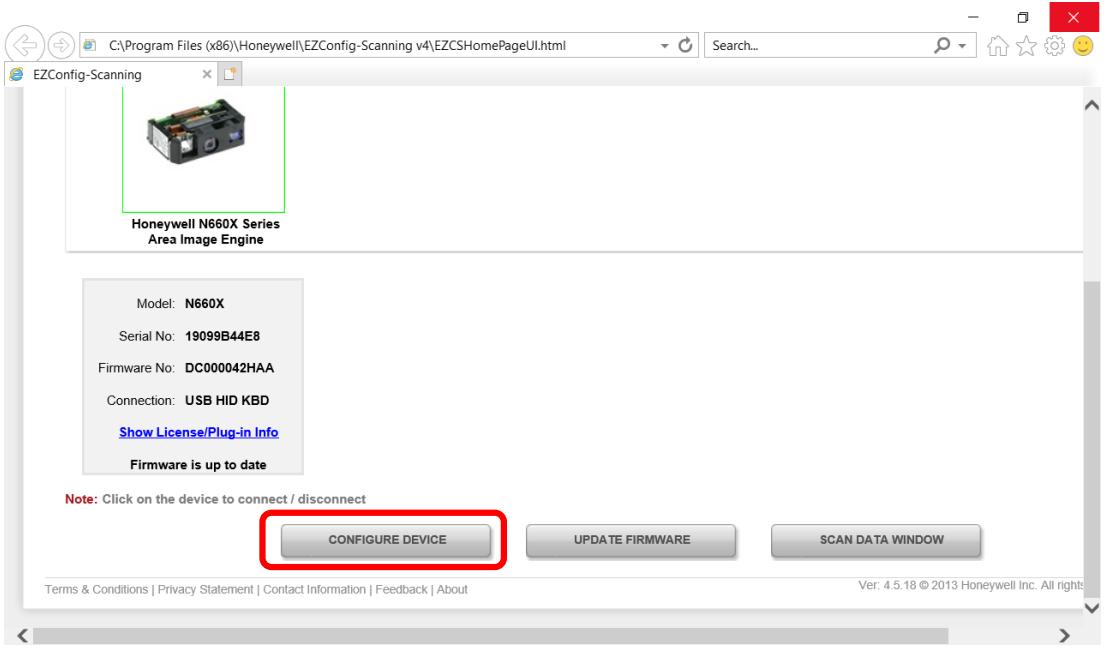Open a new tab button

229,74
